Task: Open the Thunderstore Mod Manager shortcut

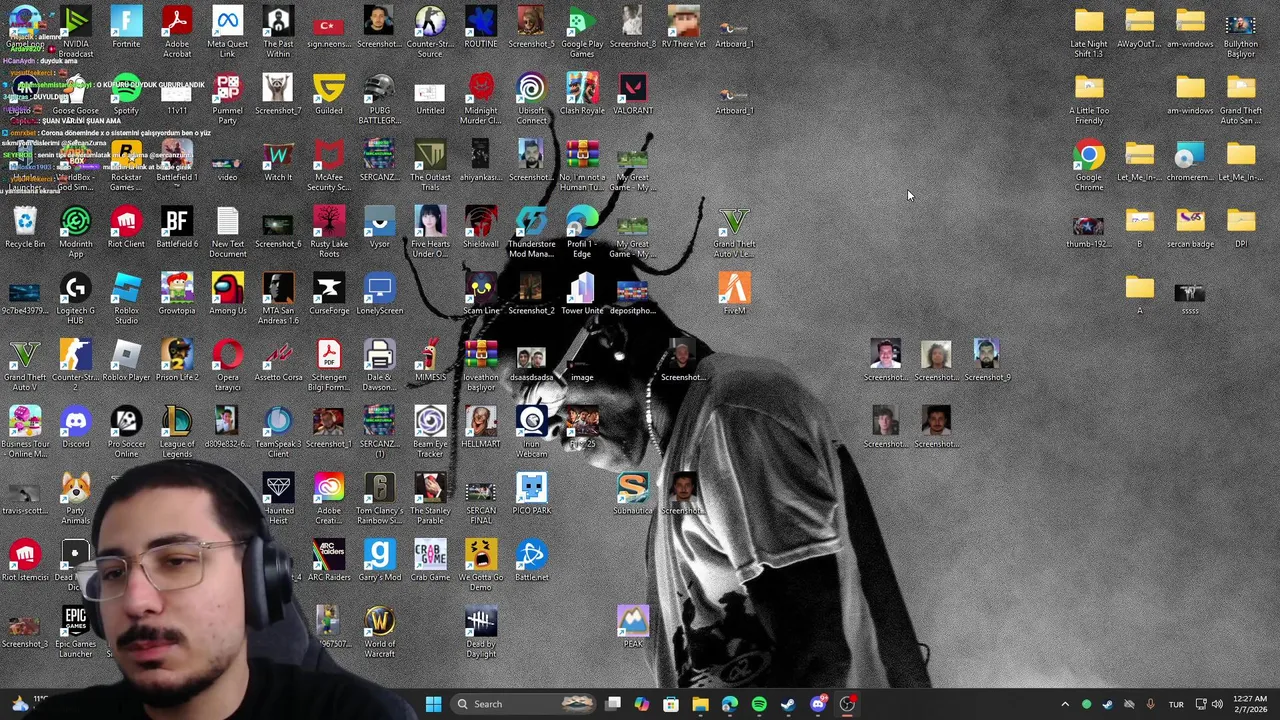Action: pos(531,231)
